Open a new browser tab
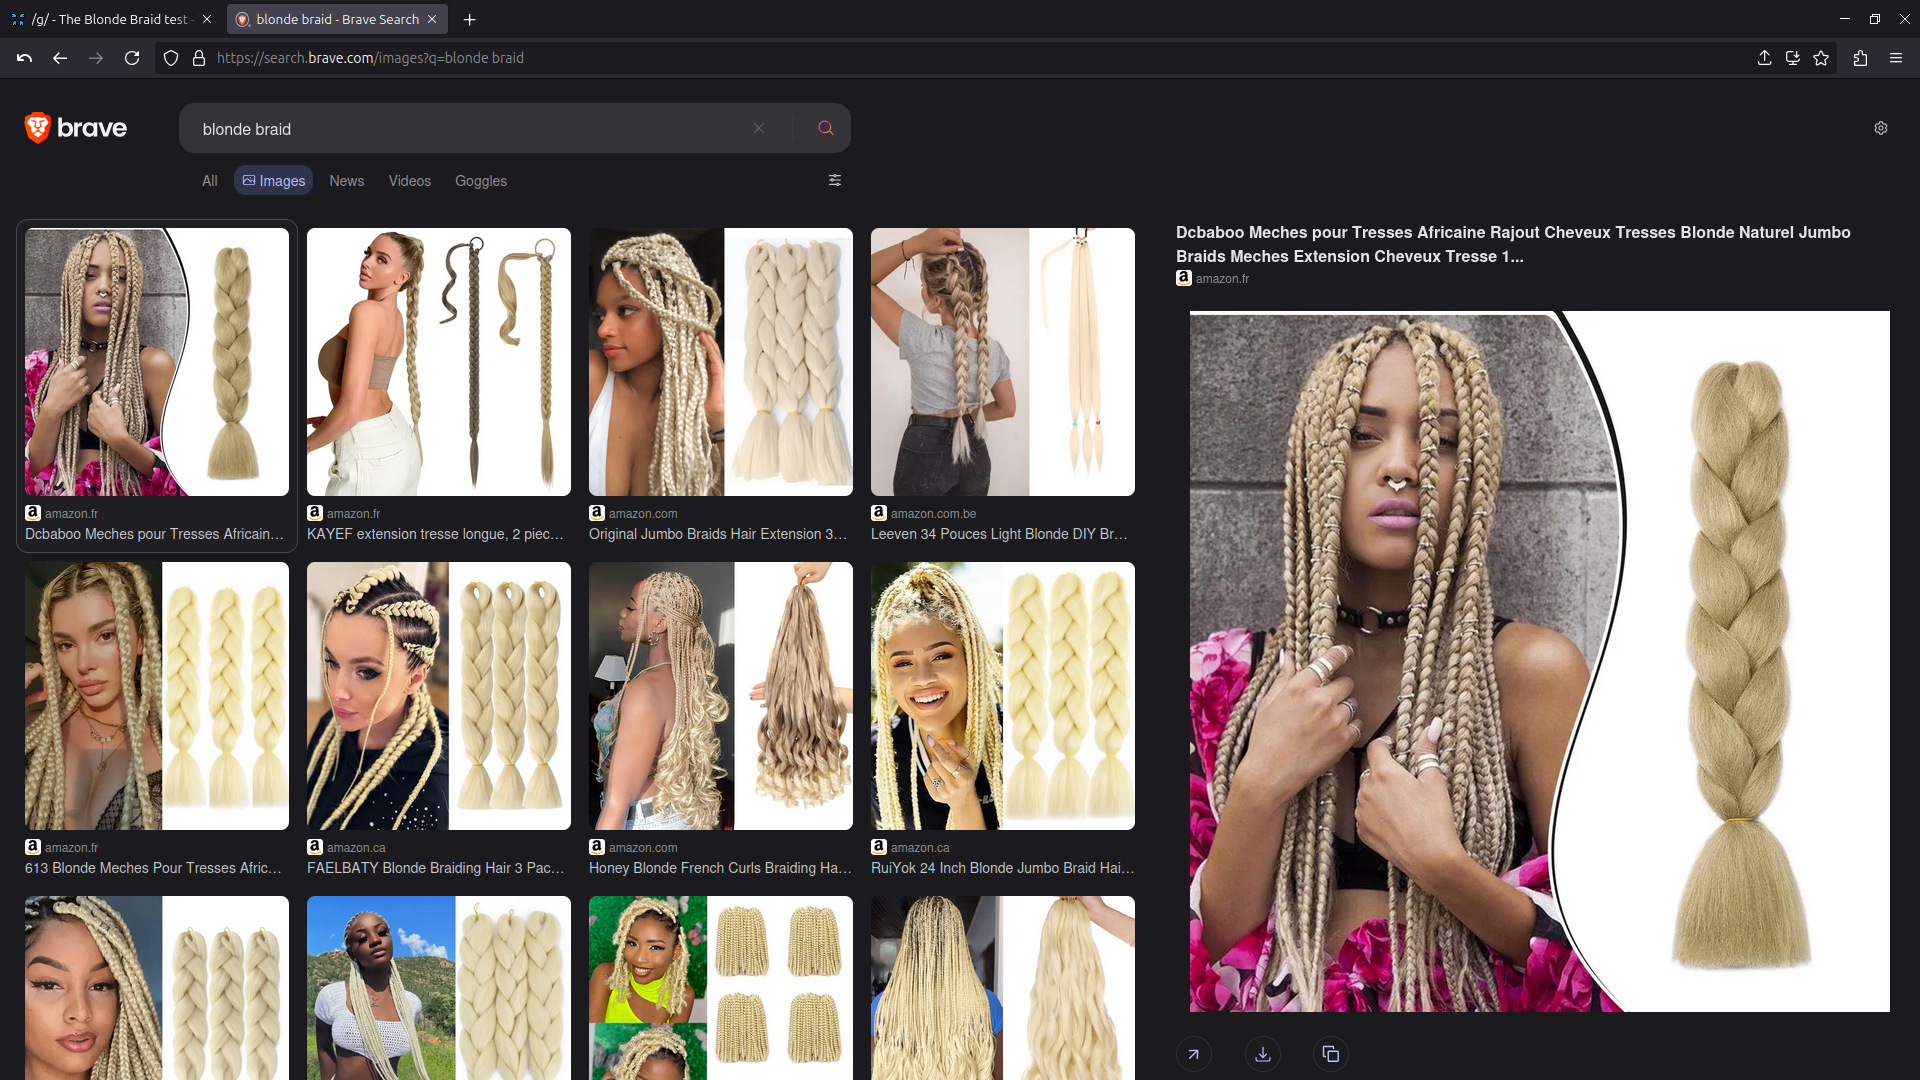 point(470,19)
